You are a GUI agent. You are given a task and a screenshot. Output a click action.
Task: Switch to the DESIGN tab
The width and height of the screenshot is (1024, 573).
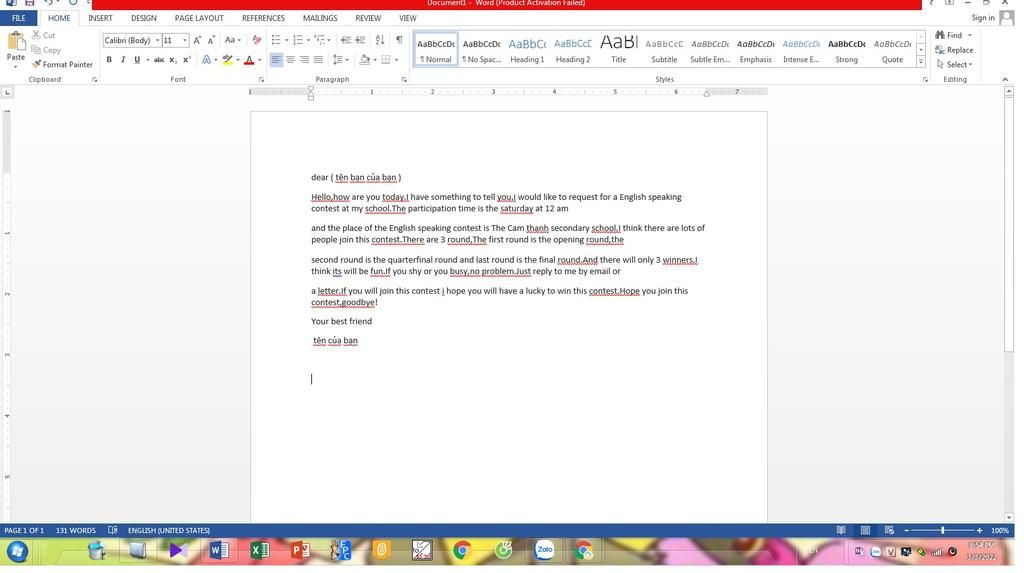(x=143, y=18)
